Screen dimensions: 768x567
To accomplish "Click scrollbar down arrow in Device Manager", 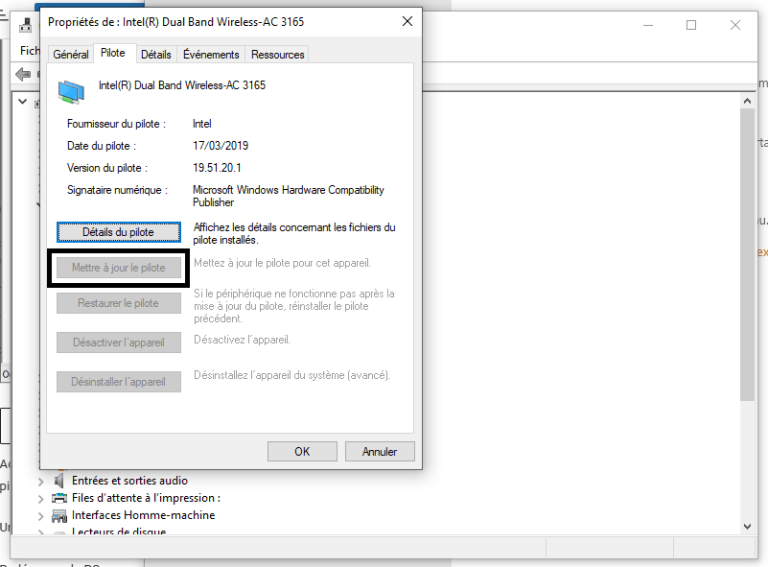I will 747,527.
